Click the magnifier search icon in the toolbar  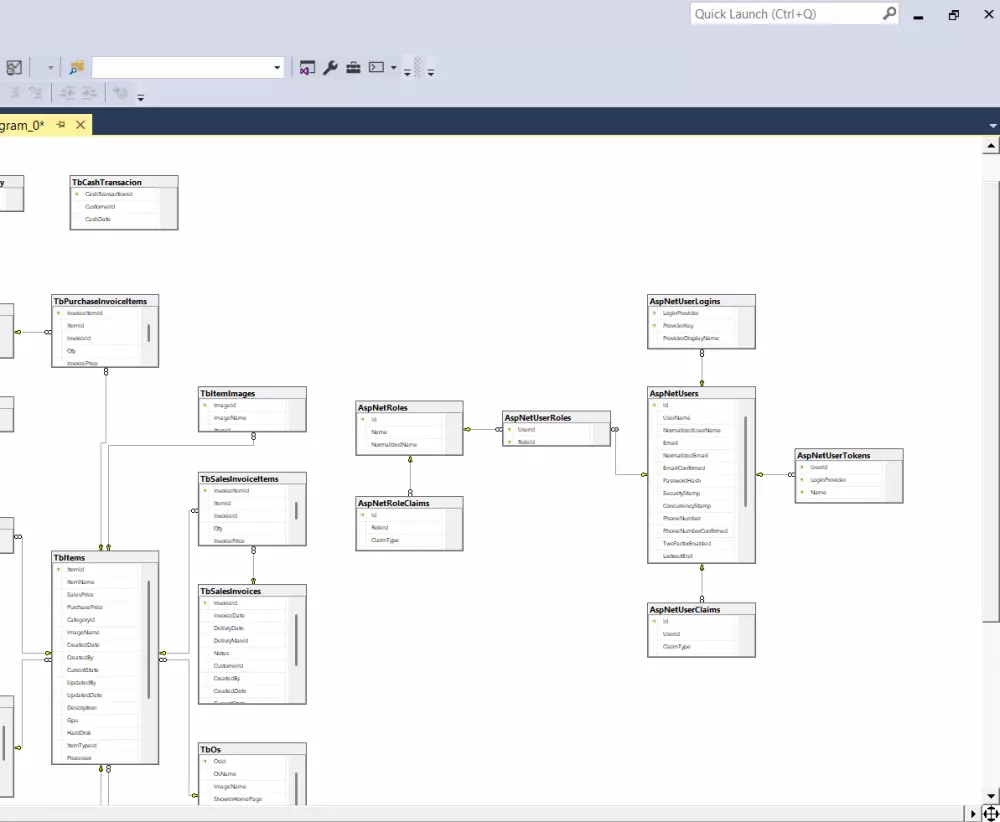click(75, 67)
